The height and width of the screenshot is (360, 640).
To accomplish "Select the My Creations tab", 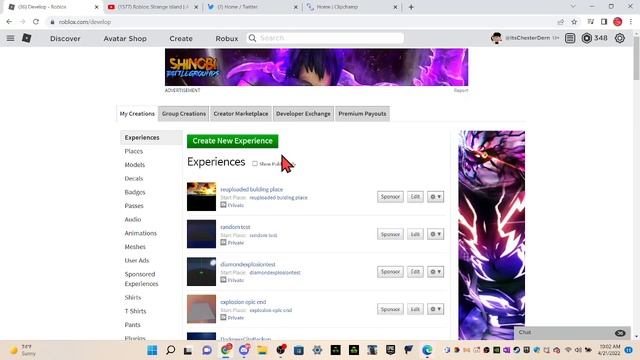I will click(137, 114).
